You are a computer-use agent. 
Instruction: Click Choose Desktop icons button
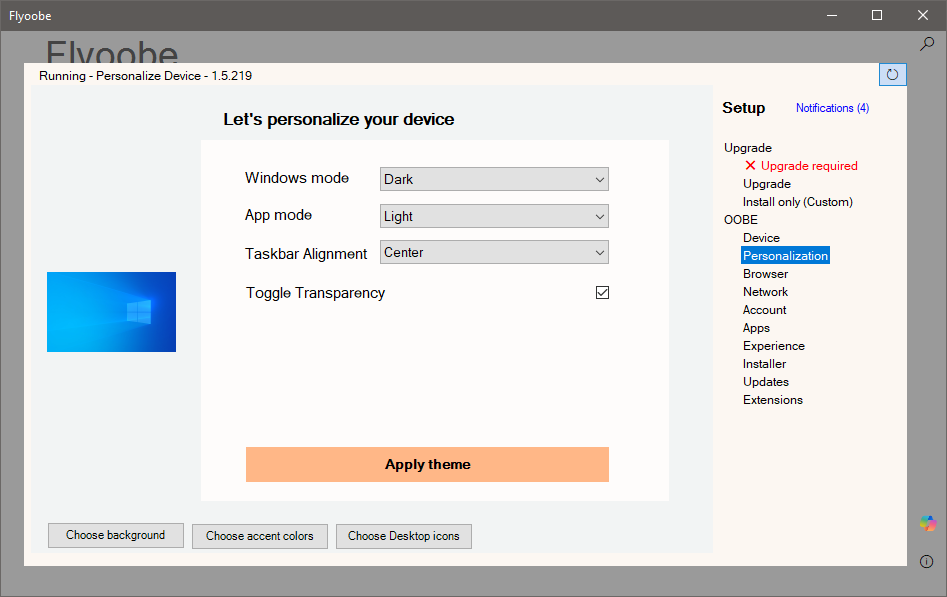click(403, 536)
